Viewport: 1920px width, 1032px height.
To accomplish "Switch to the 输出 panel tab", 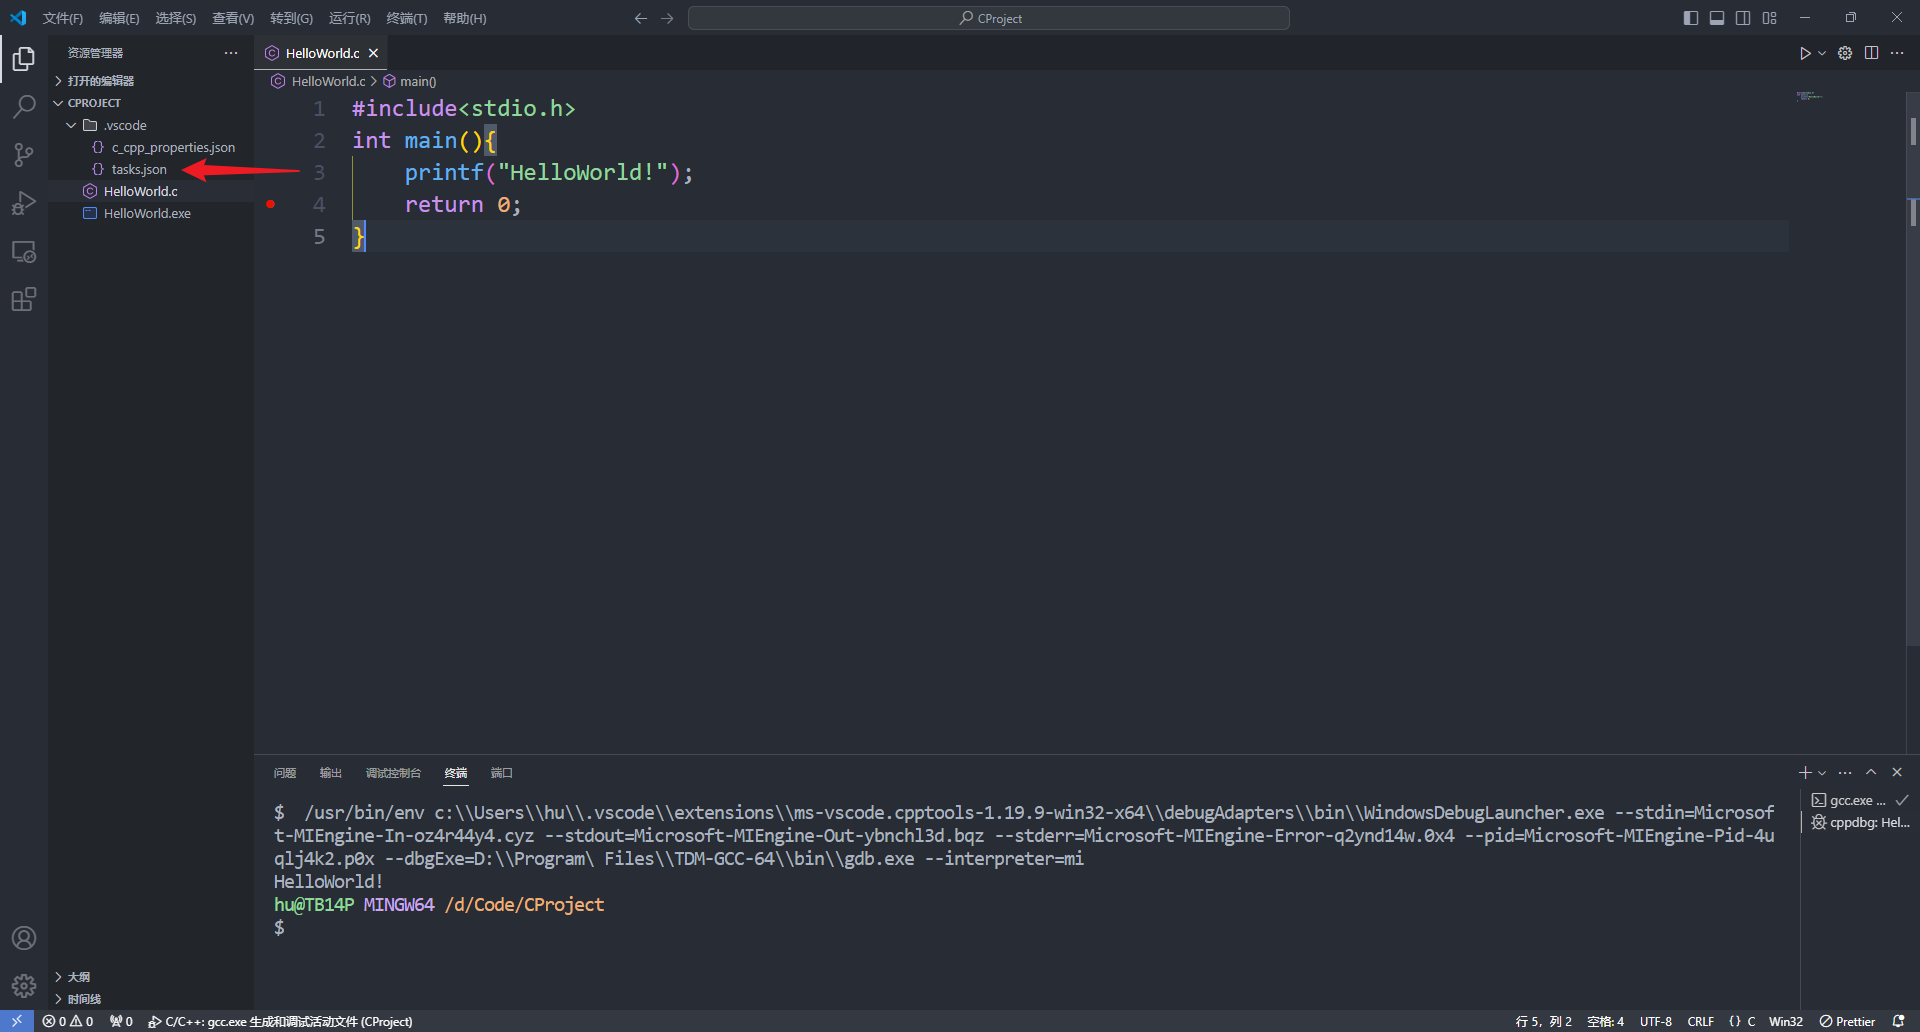I will pos(331,773).
